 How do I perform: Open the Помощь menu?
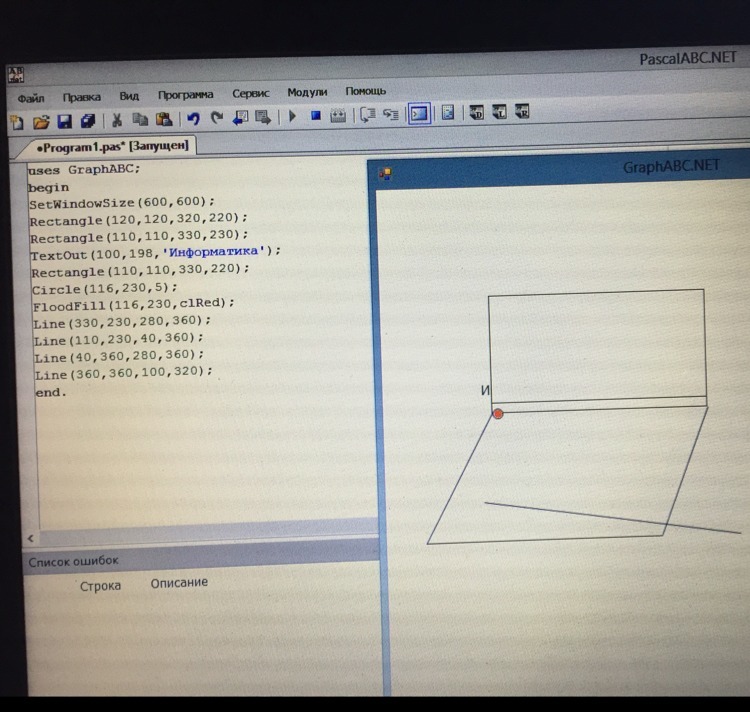366,91
